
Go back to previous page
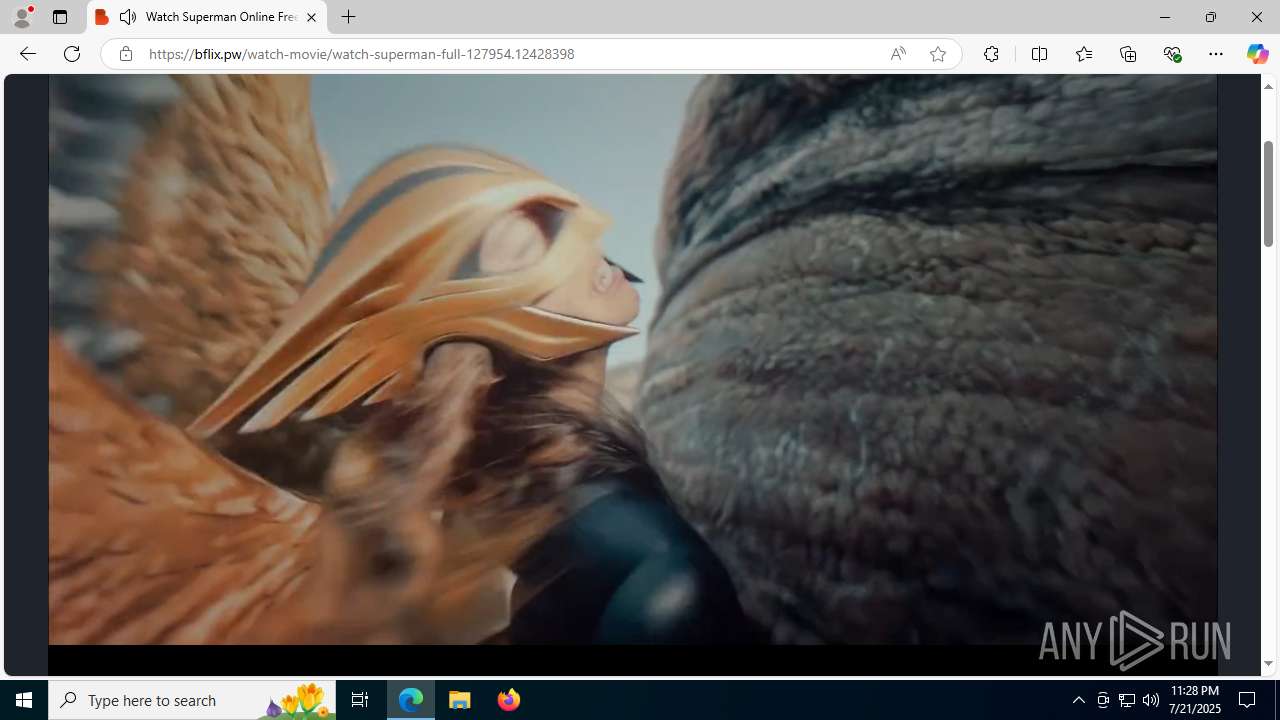28,54
